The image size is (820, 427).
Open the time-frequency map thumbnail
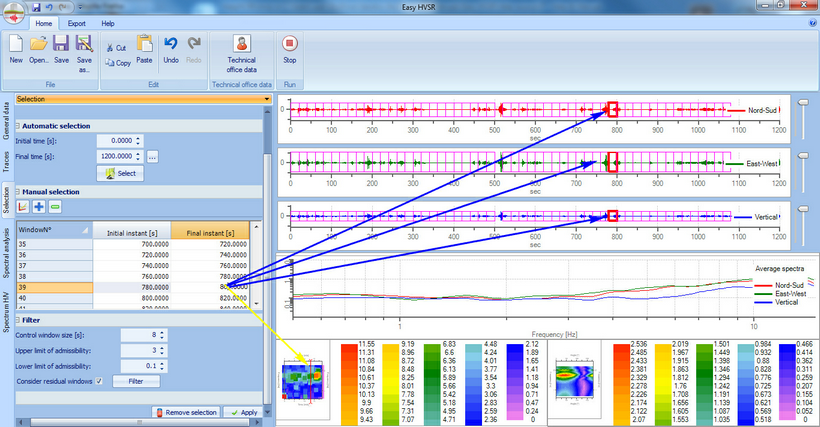tap(303, 380)
